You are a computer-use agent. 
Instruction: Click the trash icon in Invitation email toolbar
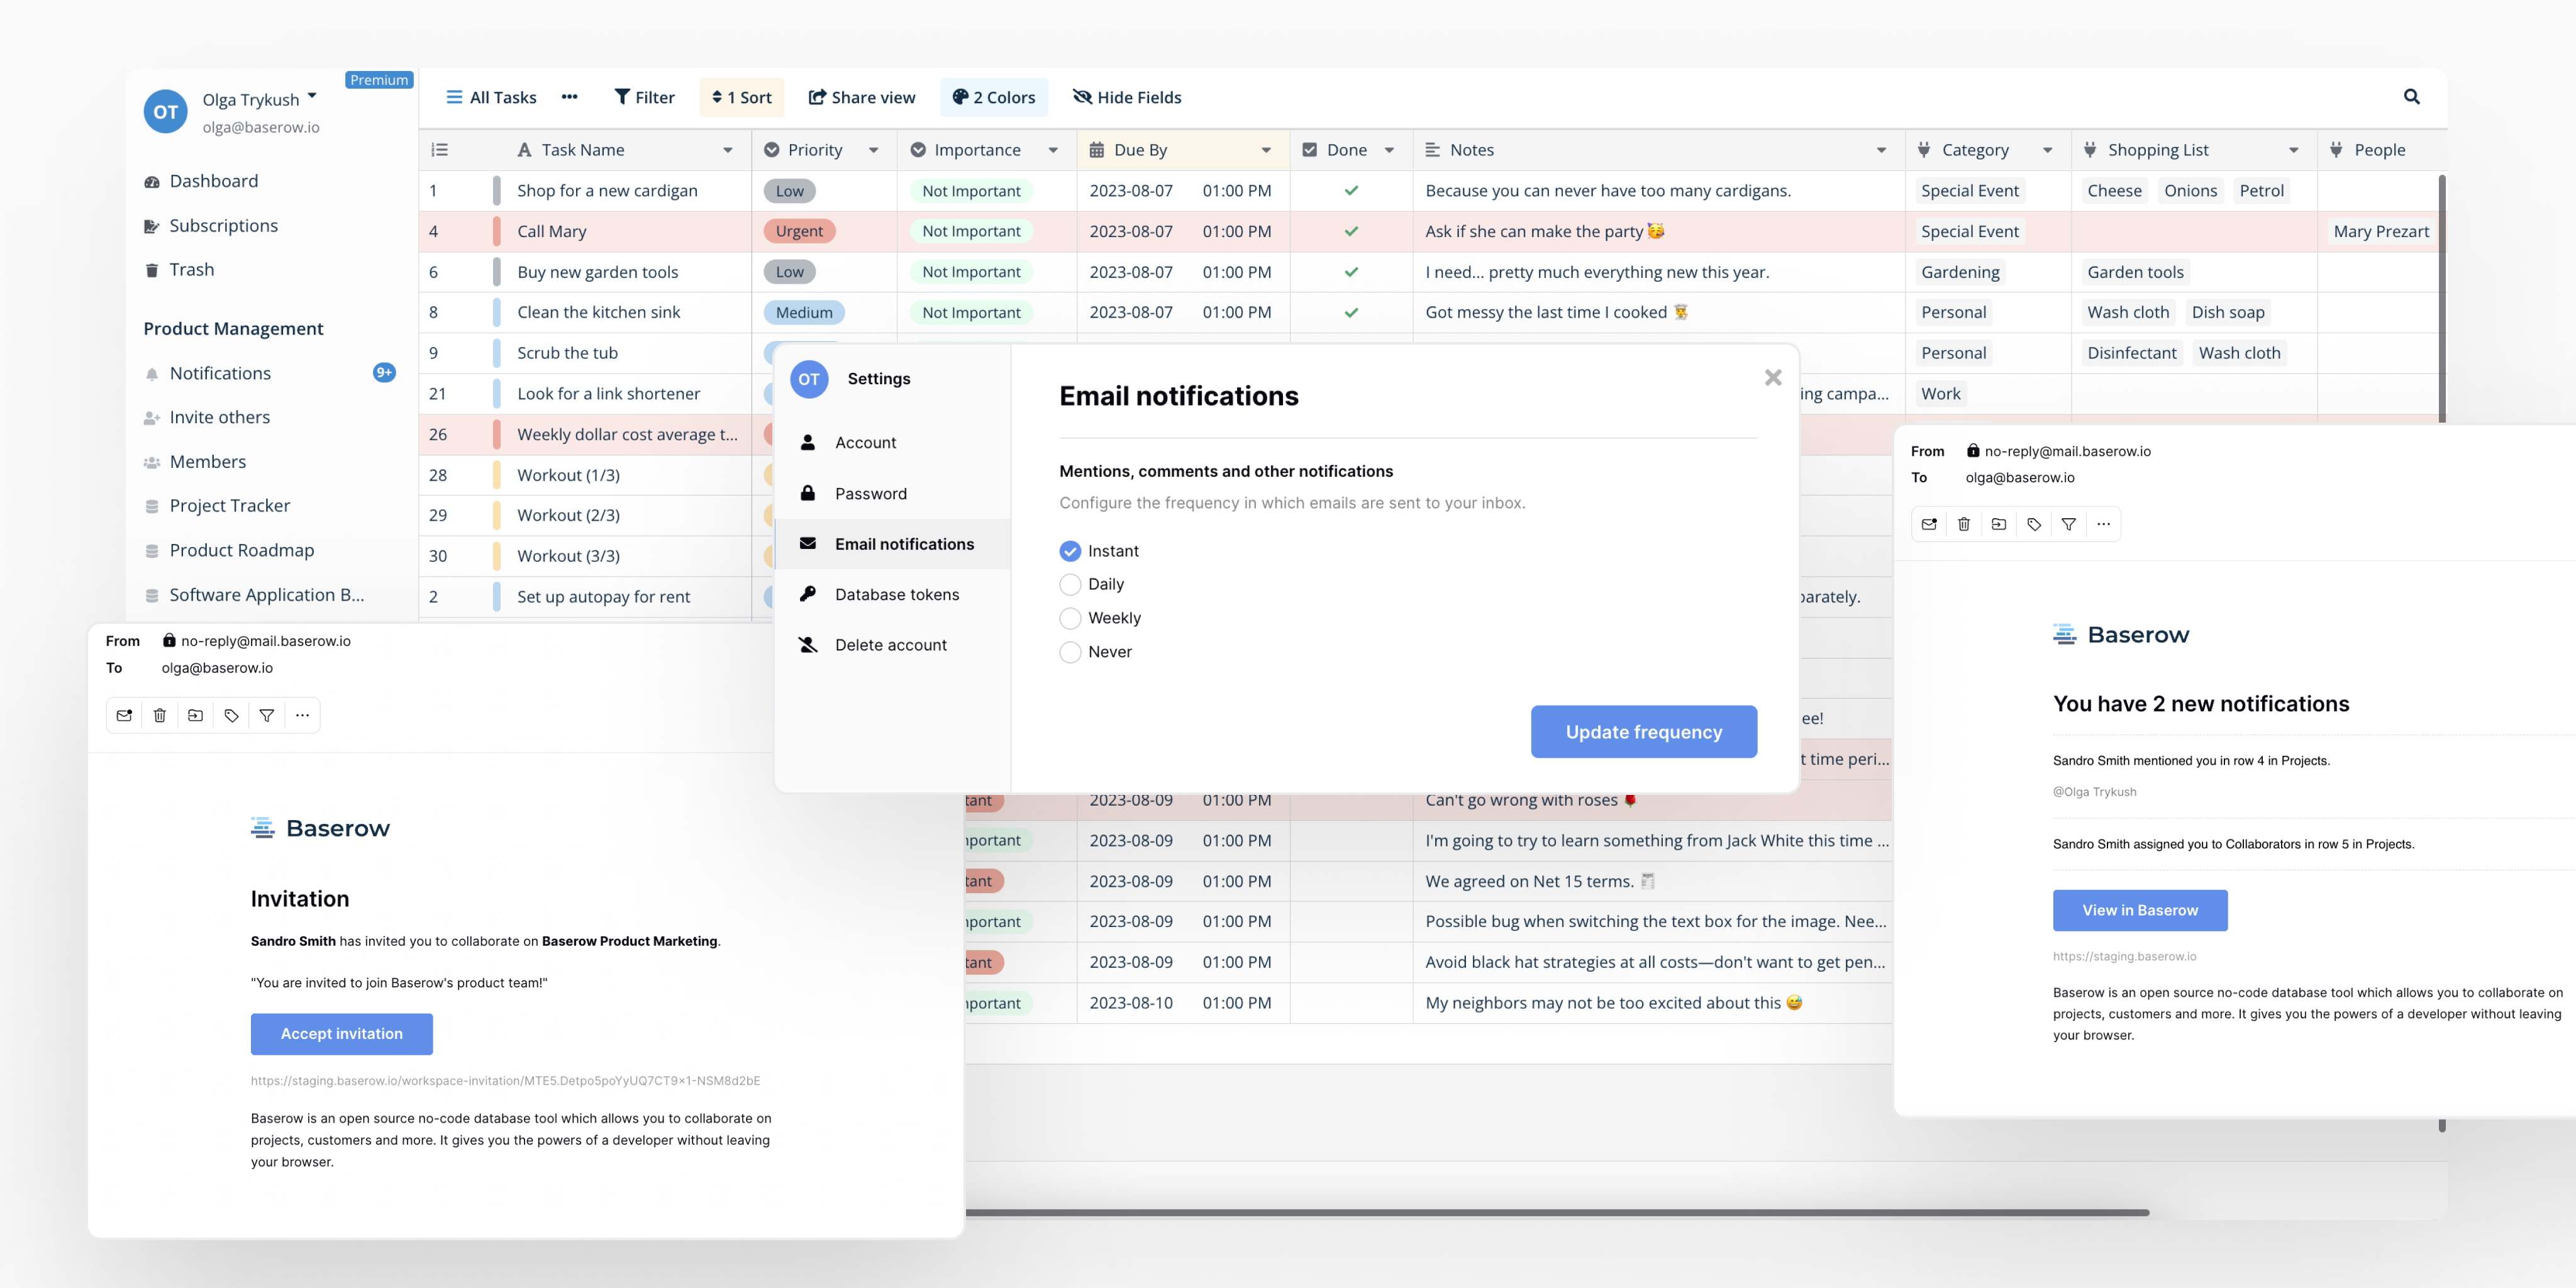pos(160,715)
